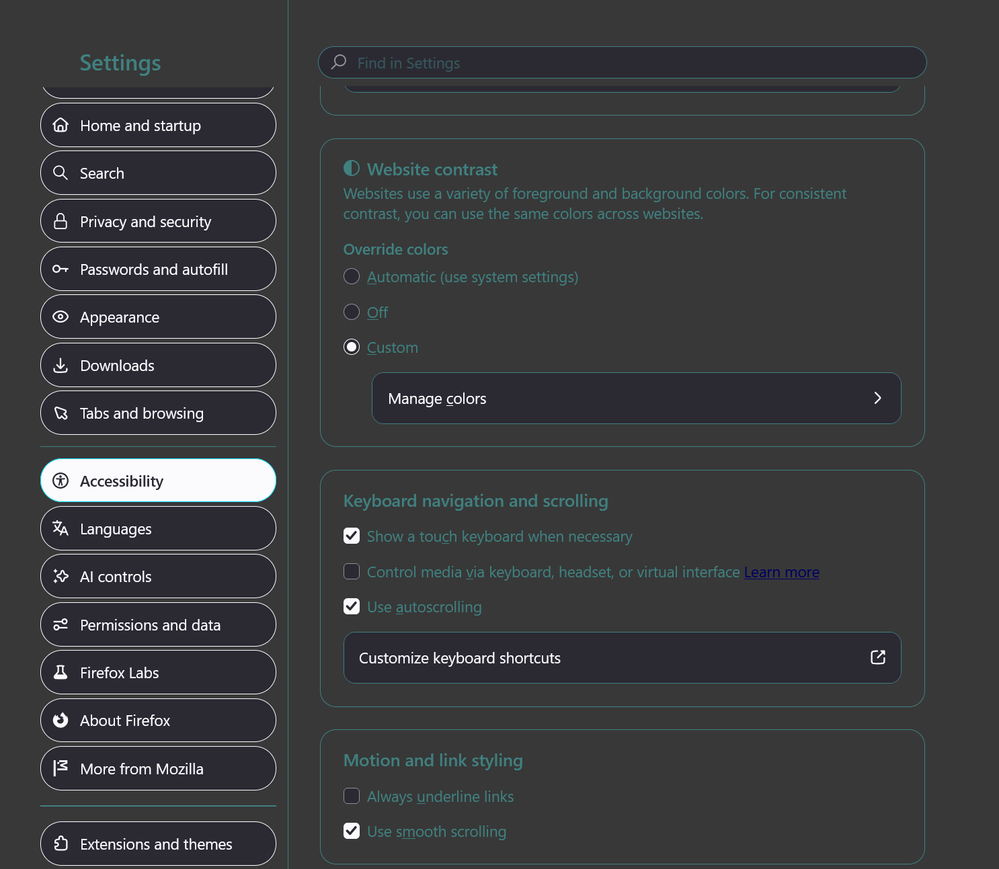
Task: Click the Appearance eye icon
Action: tap(61, 317)
